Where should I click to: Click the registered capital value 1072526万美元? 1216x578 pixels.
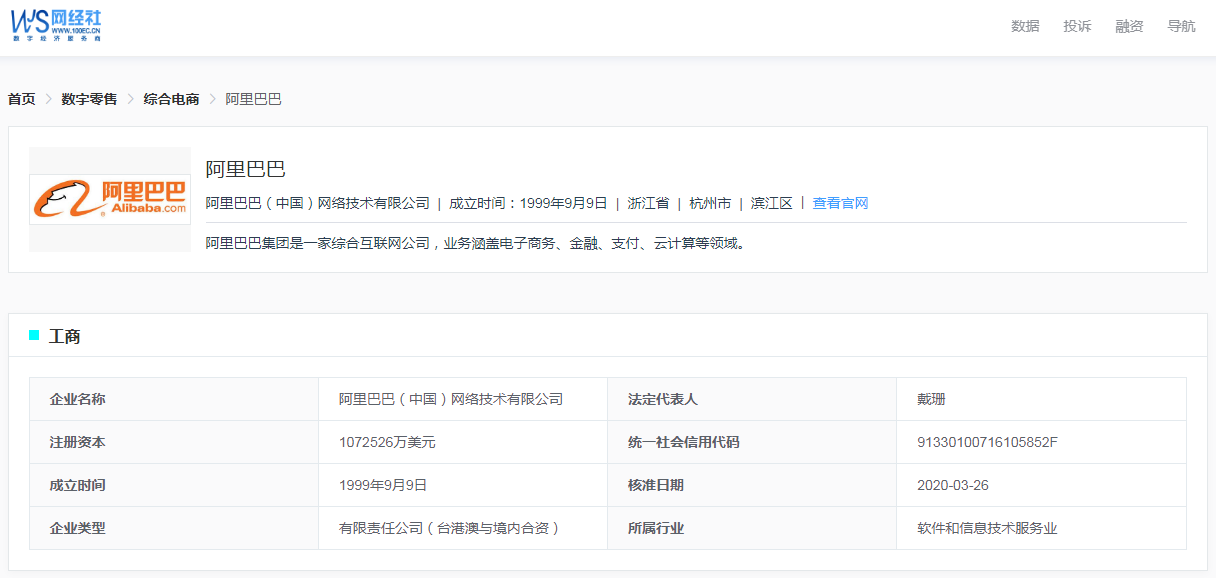click(387, 442)
